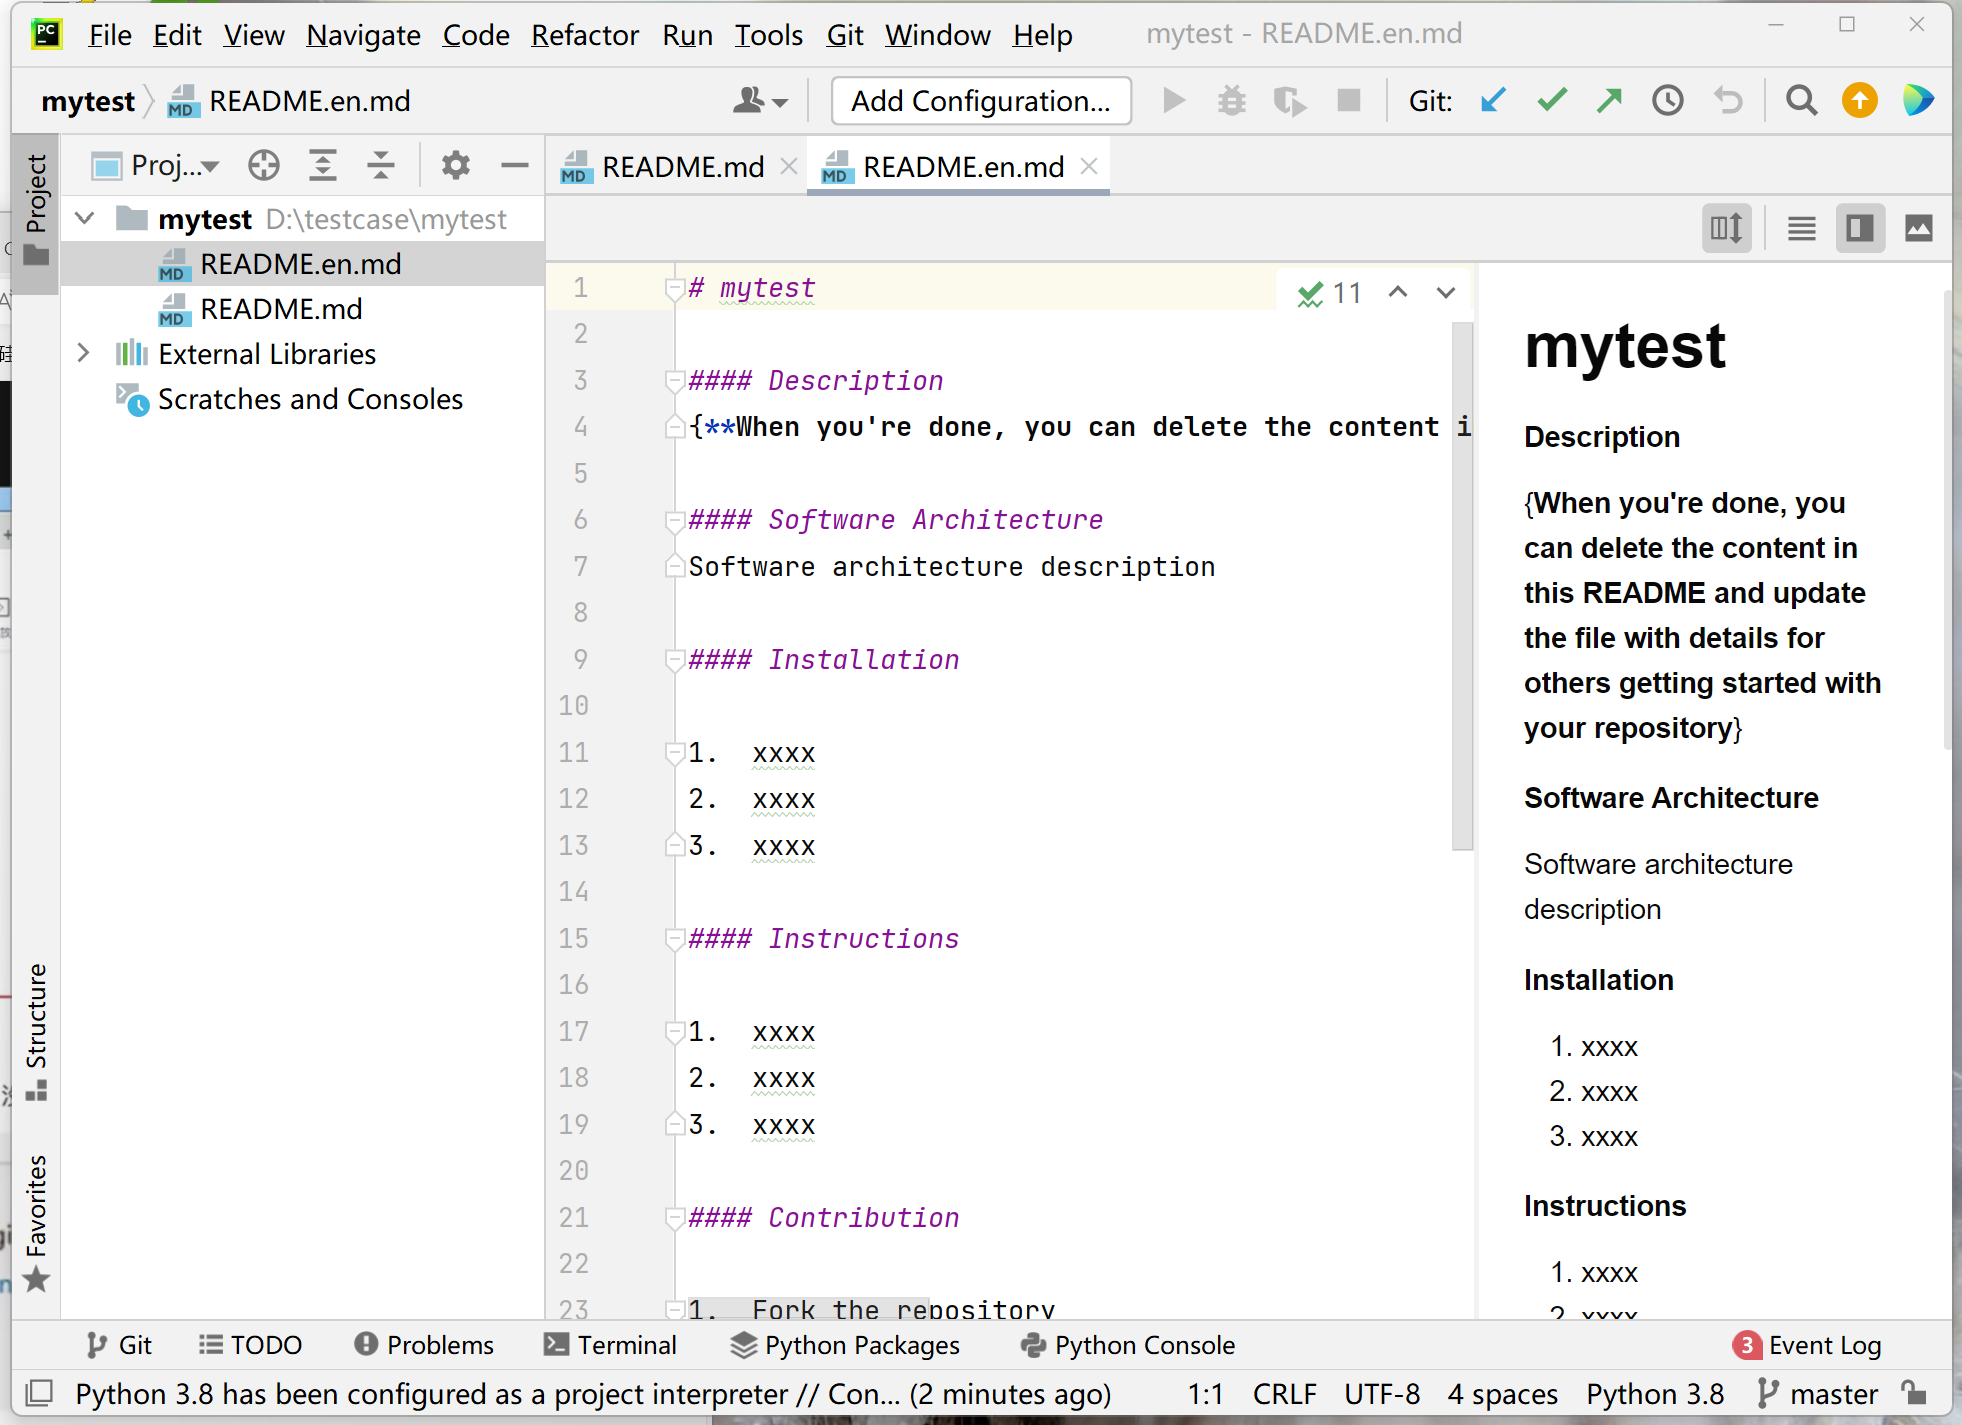Click the PyCharm logo icon
This screenshot has width=1962, height=1425.
(x=46, y=34)
